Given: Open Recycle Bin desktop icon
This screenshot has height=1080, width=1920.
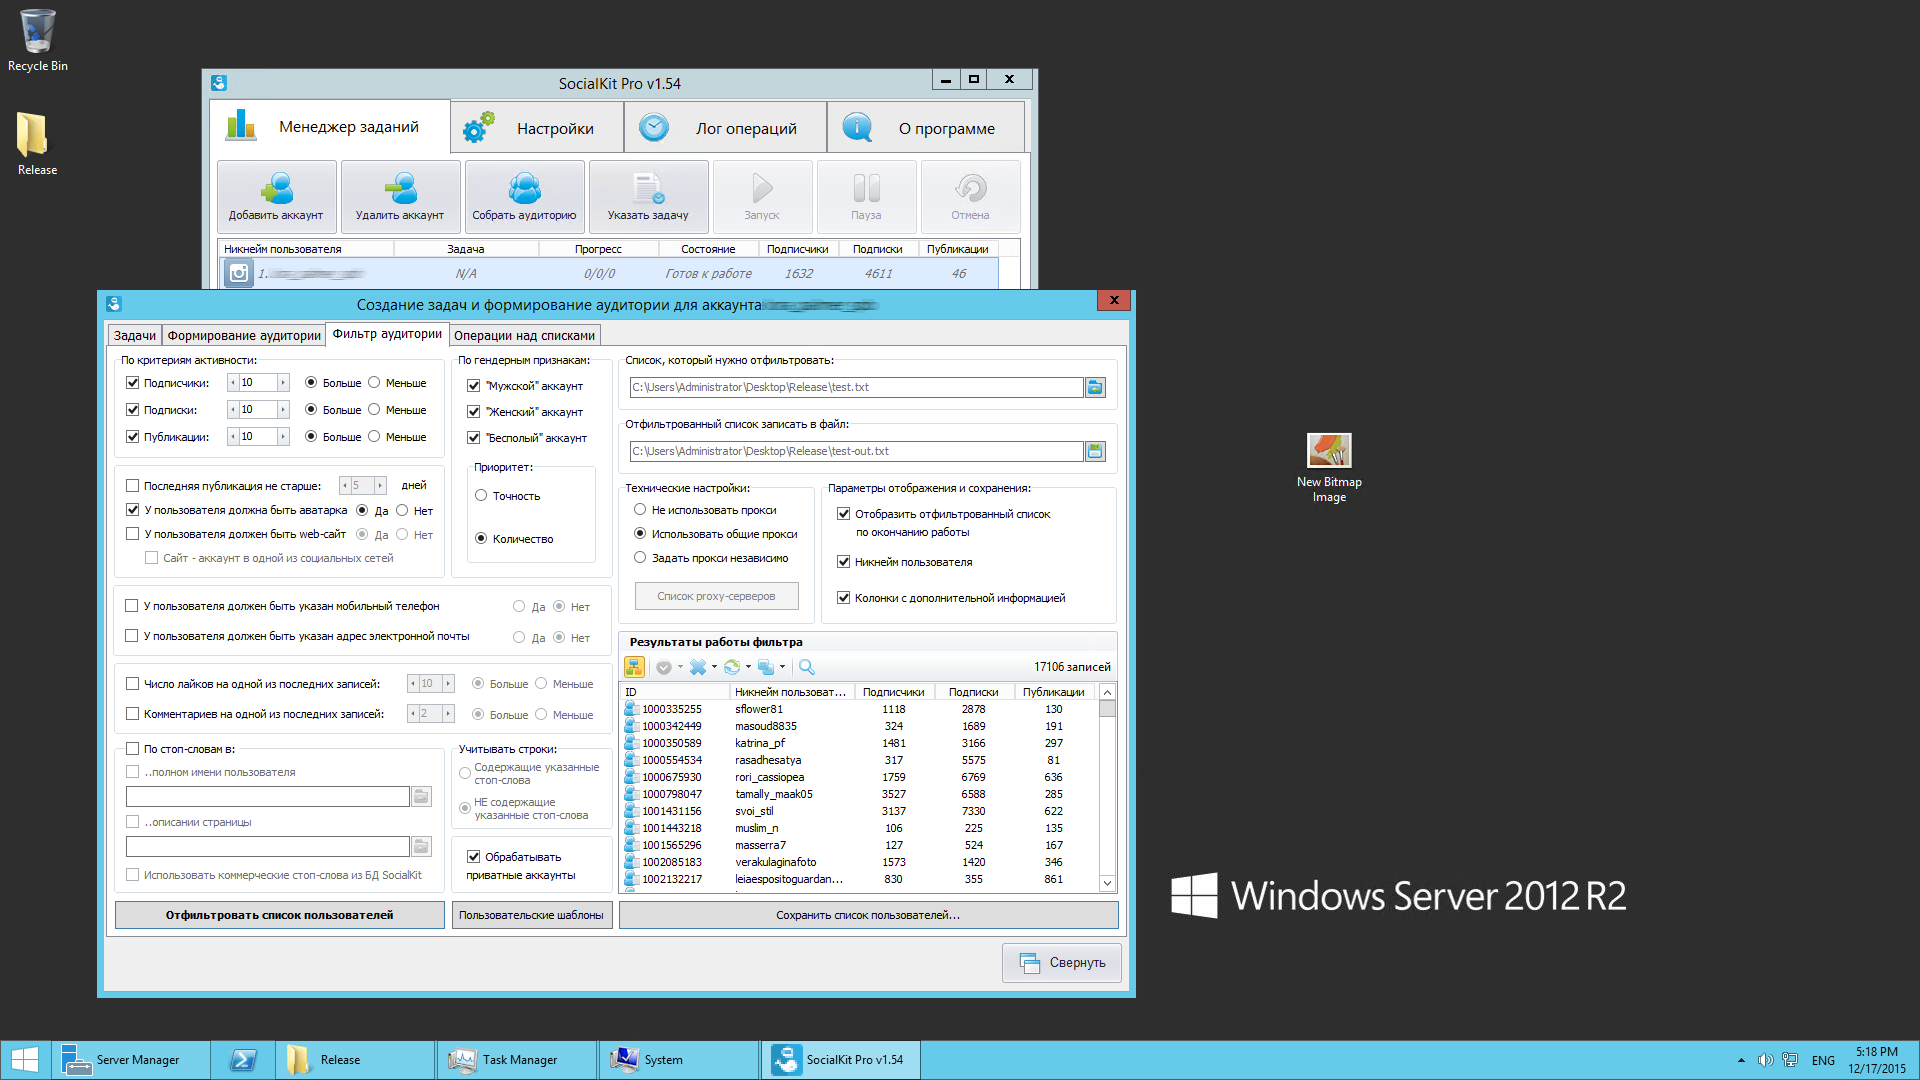Looking at the screenshot, I should click(x=38, y=40).
